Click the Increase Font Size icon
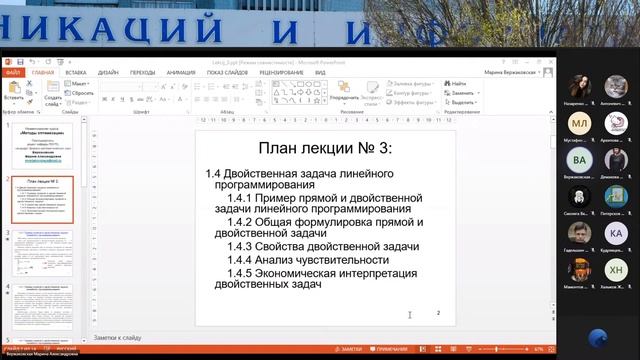640x360 pixels. [x=164, y=87]
